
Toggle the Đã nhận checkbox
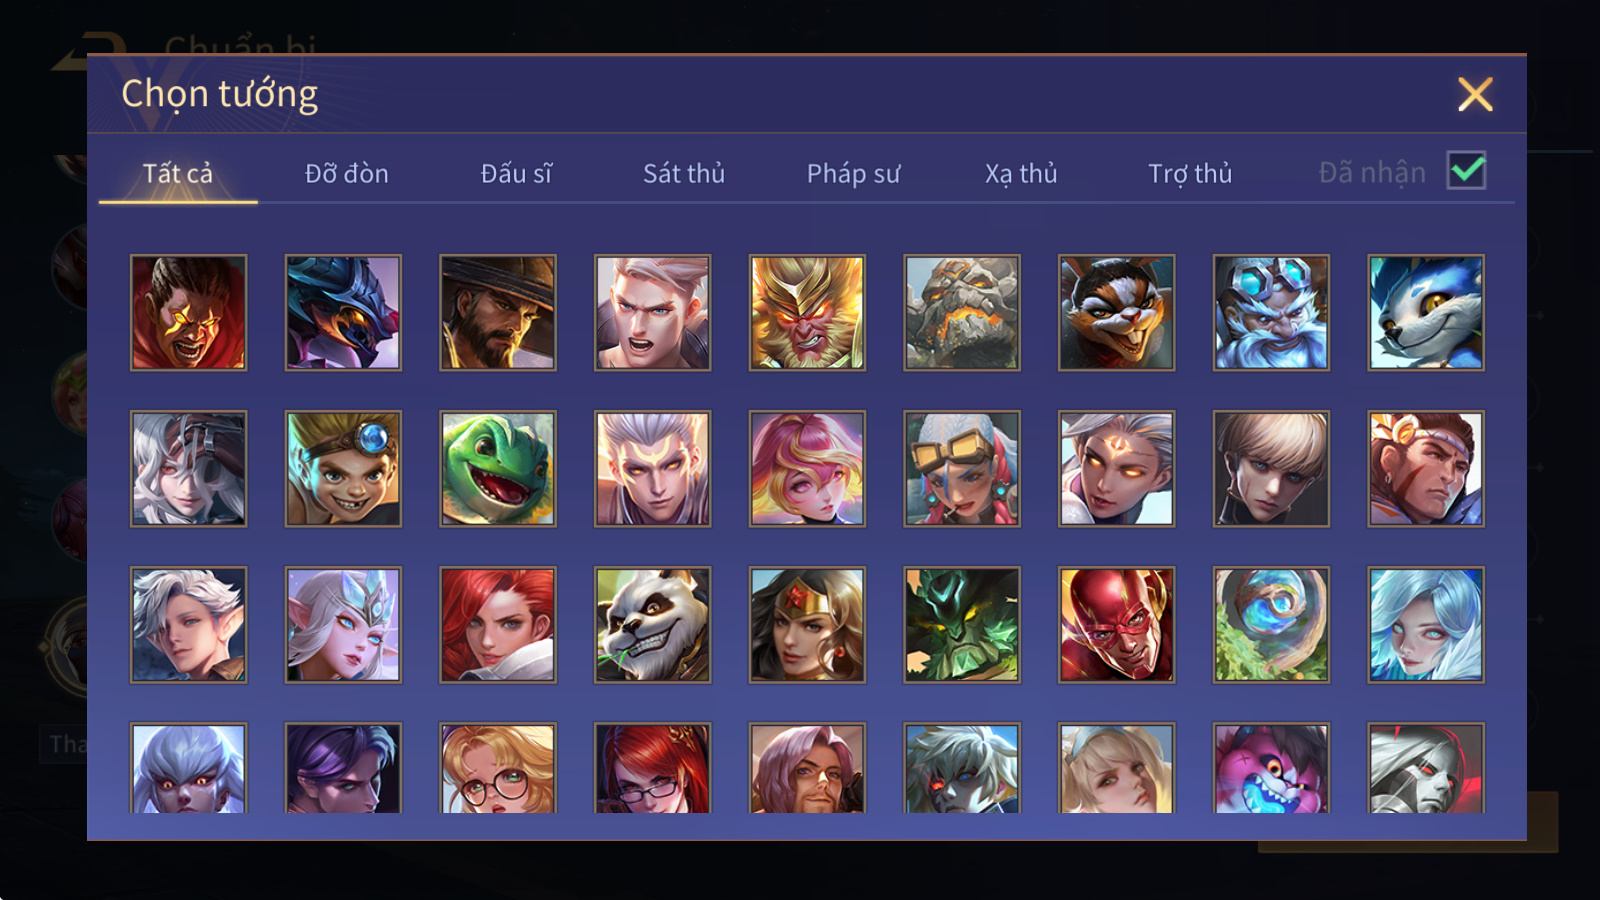1467,171
